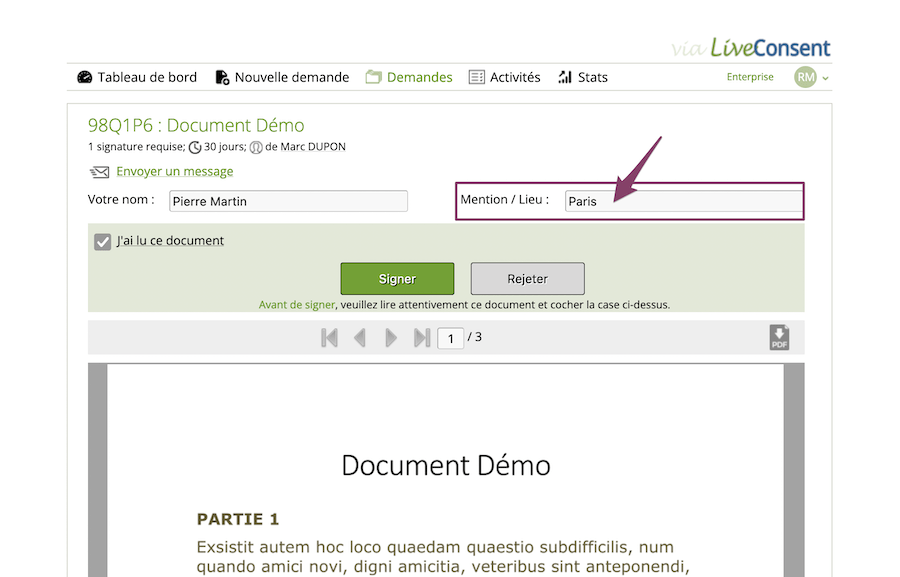Advance to the next document page

click(391, 338)
